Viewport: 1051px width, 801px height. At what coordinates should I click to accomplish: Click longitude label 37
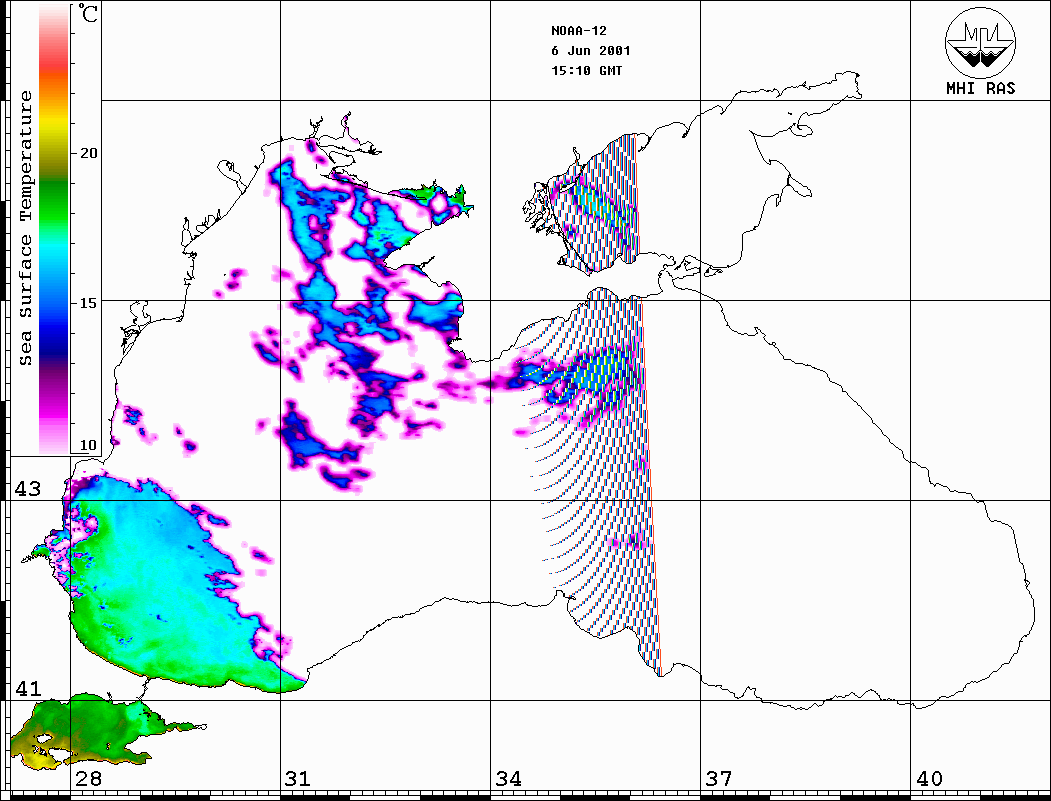click(719, 779)
